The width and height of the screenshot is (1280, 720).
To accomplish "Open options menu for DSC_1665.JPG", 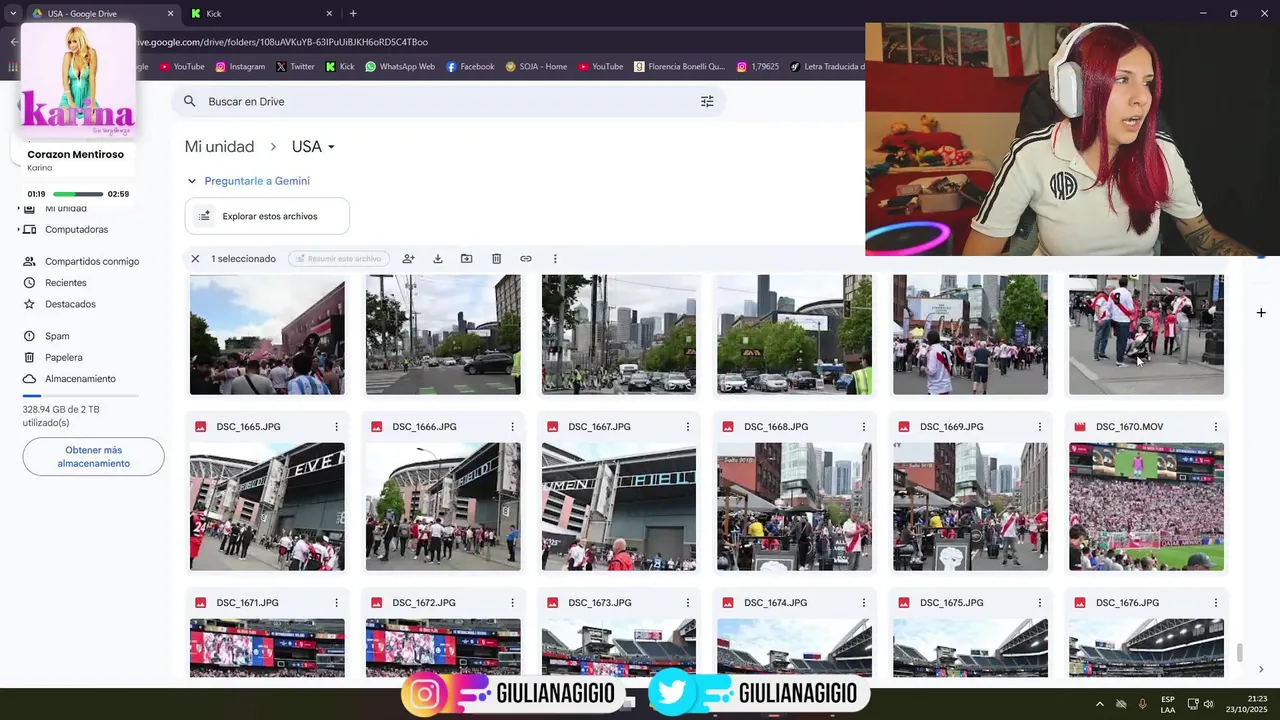I will pyautogui.click(x=336, y=427).
